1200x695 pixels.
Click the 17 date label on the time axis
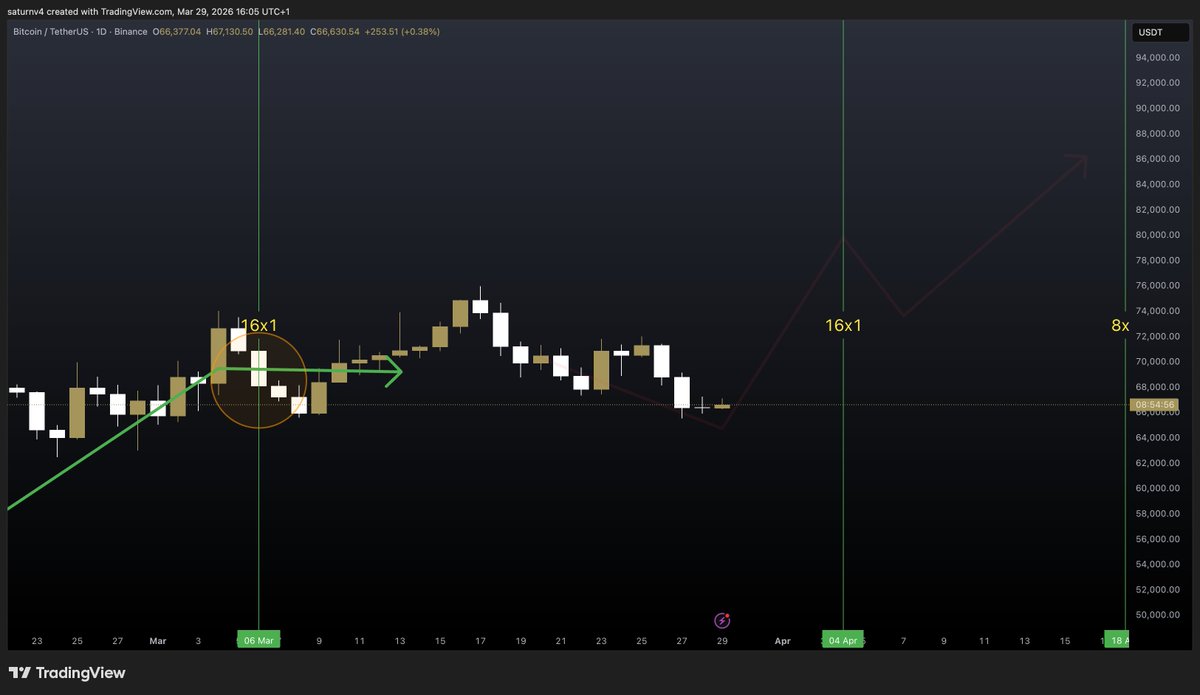480,640
